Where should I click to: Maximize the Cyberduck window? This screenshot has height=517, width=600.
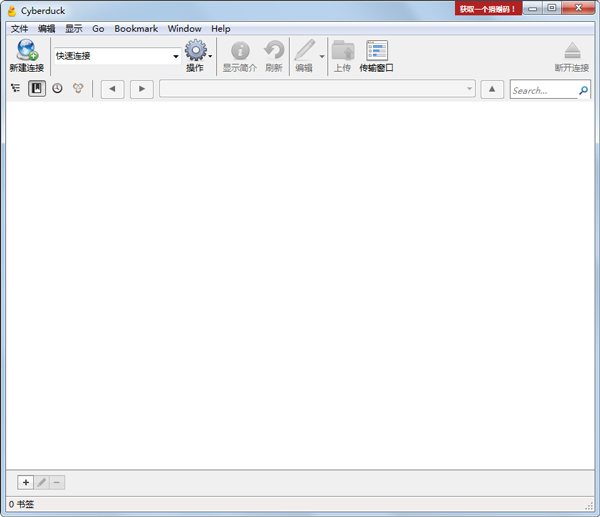tap(552, 8)
